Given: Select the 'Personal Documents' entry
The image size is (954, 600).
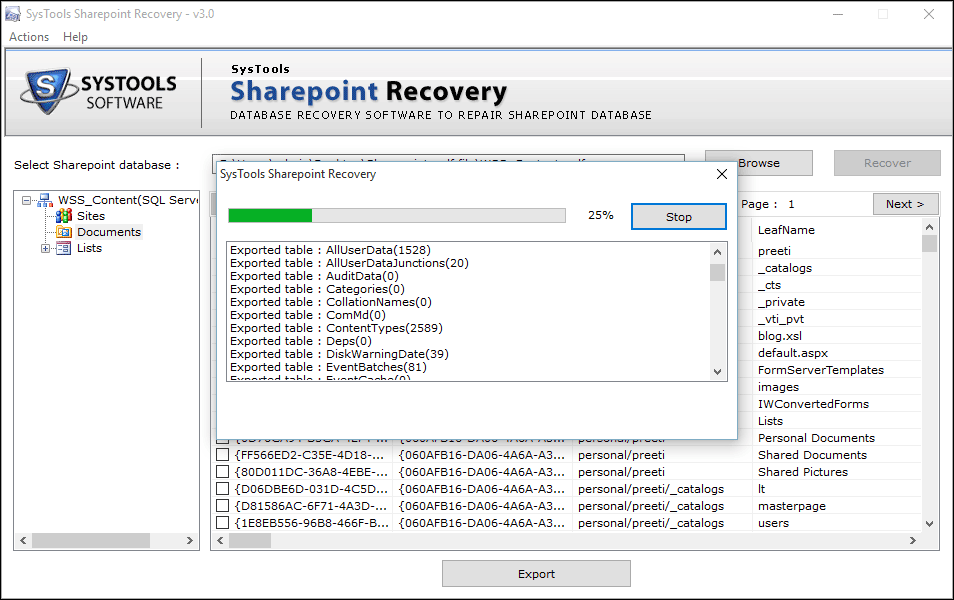Looking at the screenshot, I should pos(816,438).
